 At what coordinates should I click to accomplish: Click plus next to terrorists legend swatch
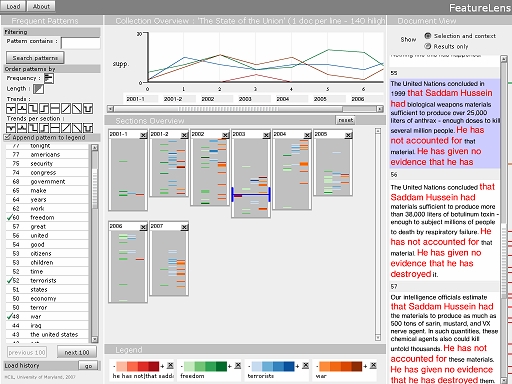coord(298,366)
